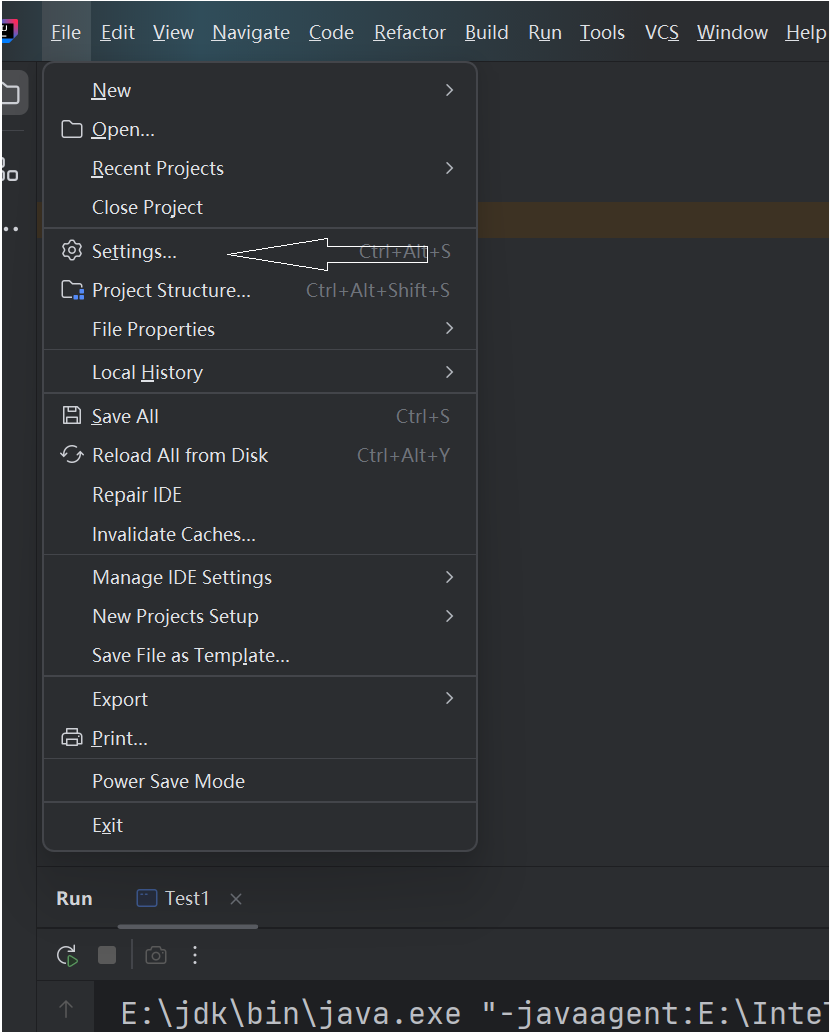This screenshot has width=832, height=1032.
Task: Open the Structure tool window icon
Action: coord(9,170)
